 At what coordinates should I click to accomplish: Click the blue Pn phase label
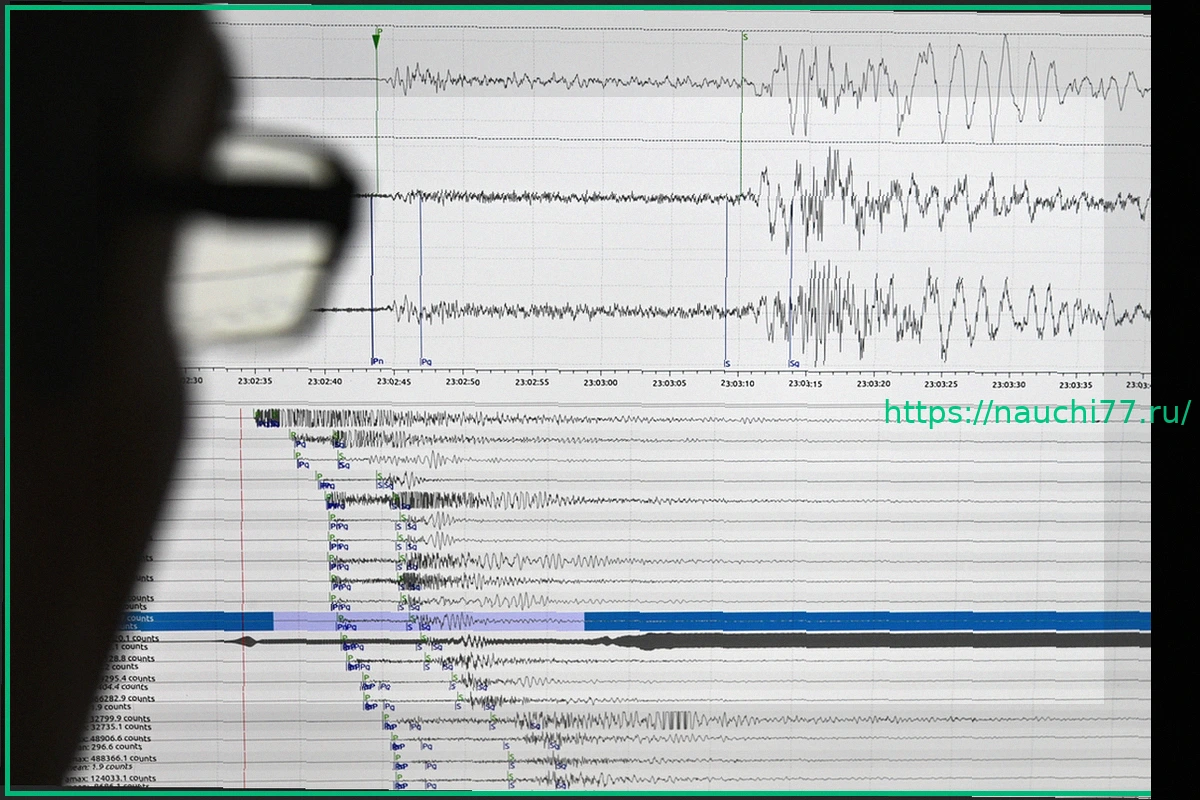(377, 361)
